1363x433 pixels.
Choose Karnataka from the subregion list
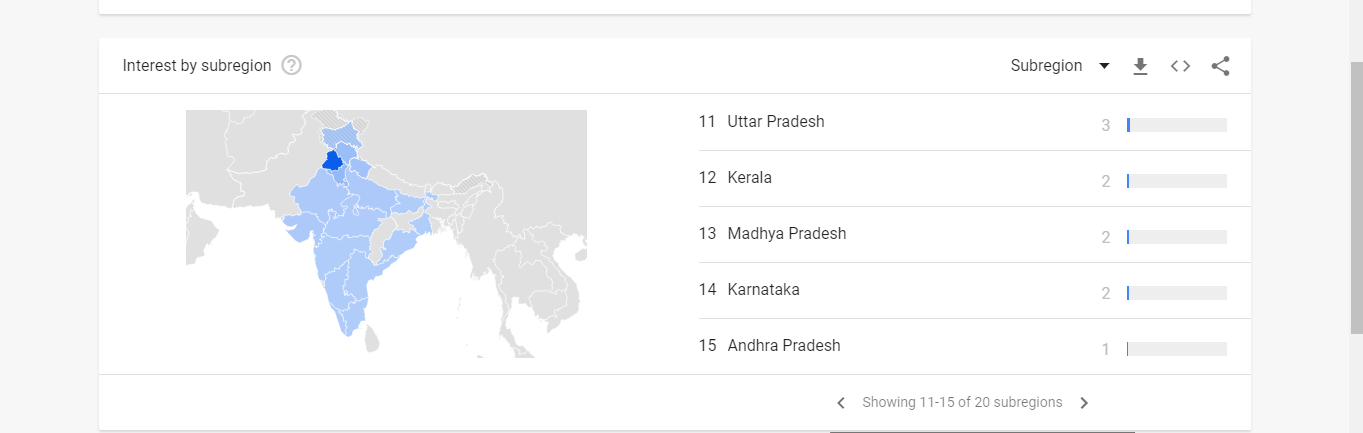pyautogui.click(x=764, y=290)
